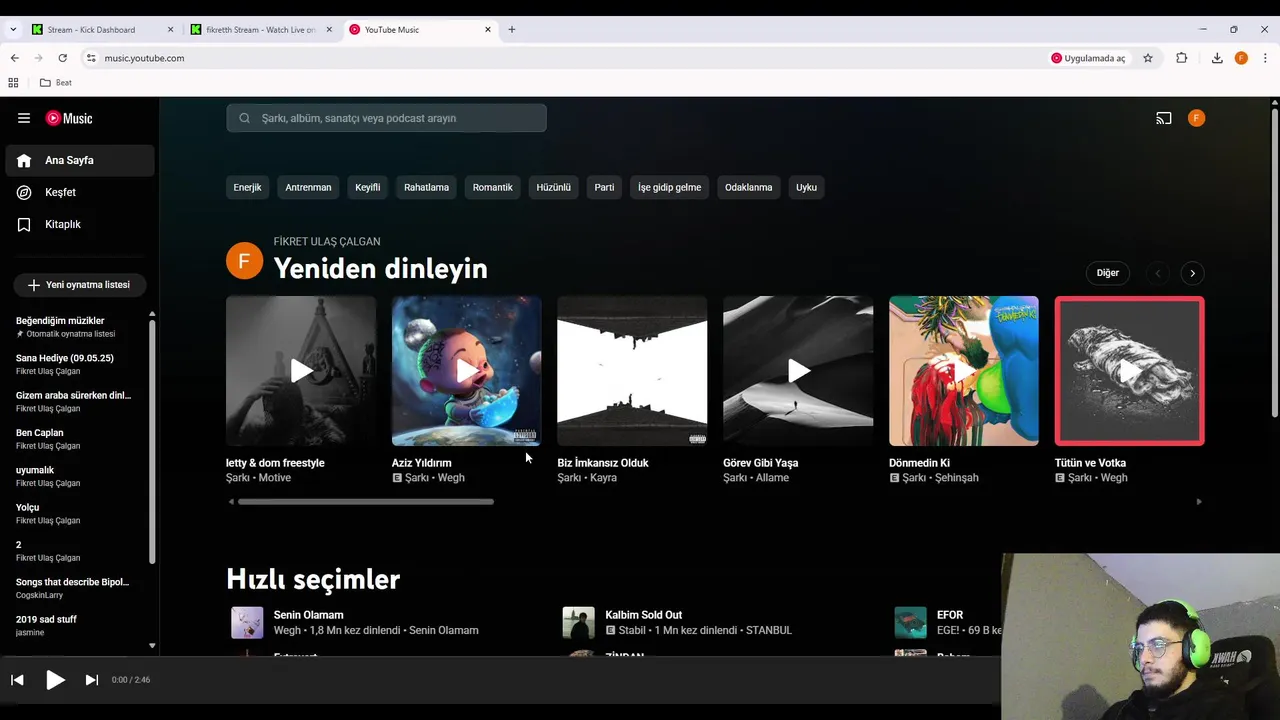Select the Uyku mood chip
Image resolution: width=1280 pixels, height=720 pixels.
point(807,187)
